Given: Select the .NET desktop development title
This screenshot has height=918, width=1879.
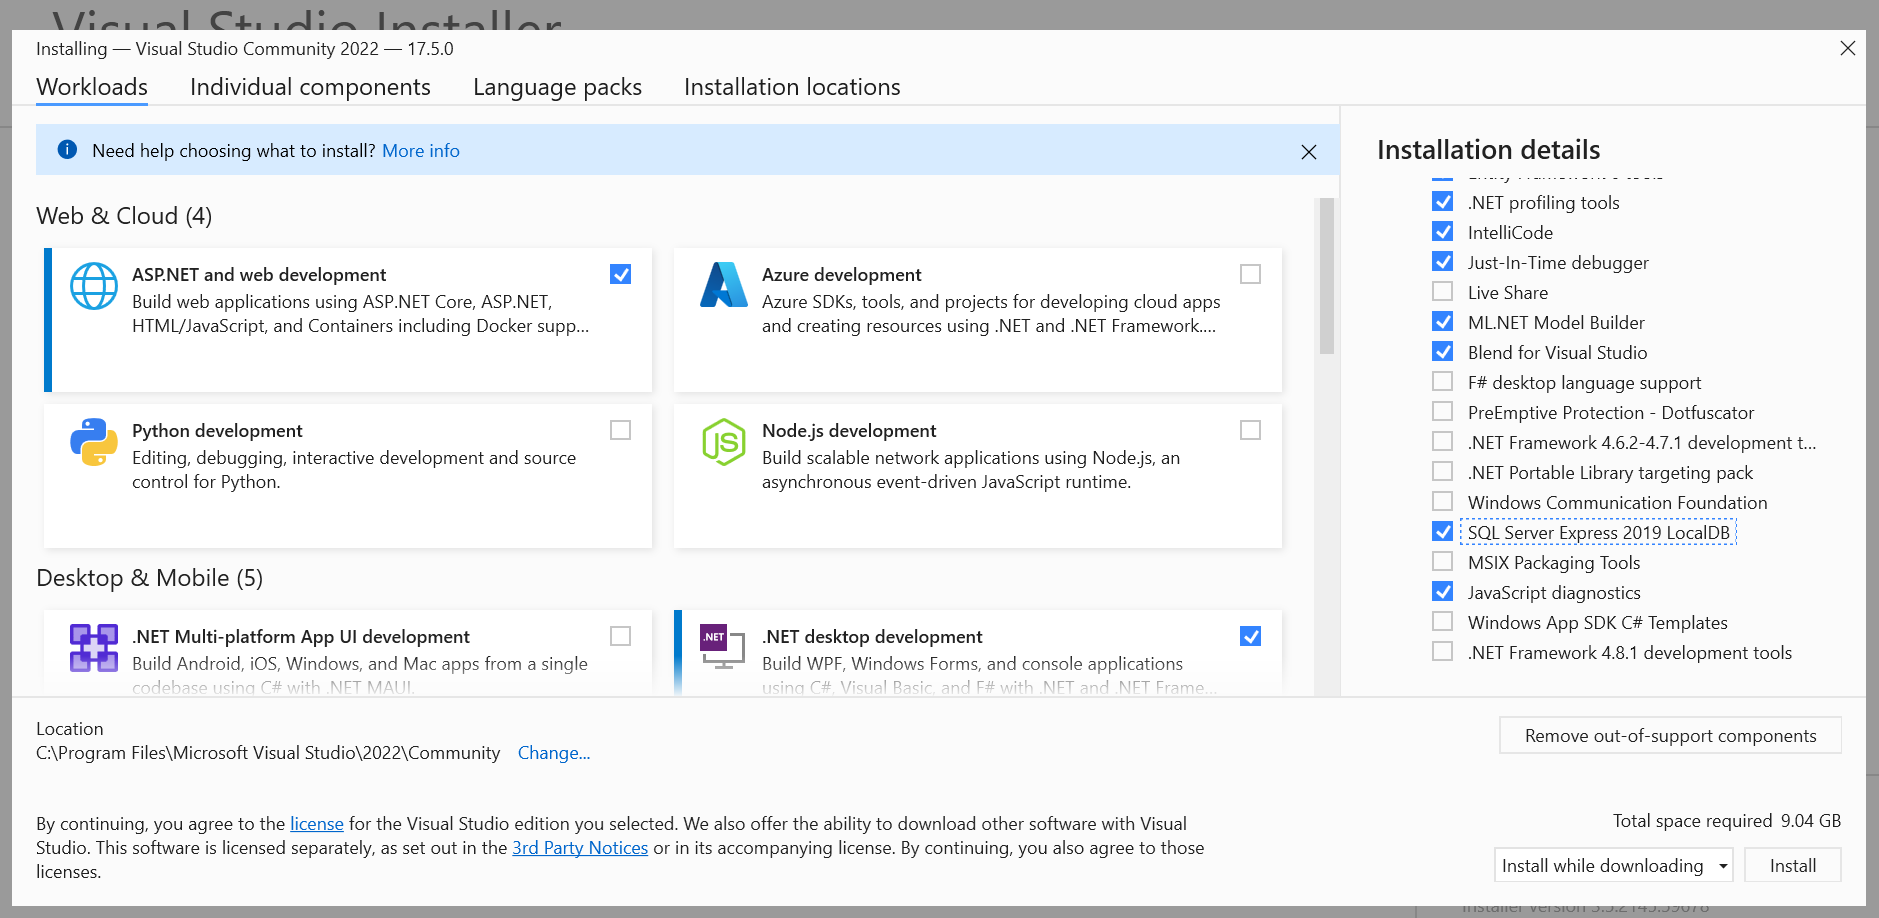Looking at the screenshot, I should coord(872,637).
